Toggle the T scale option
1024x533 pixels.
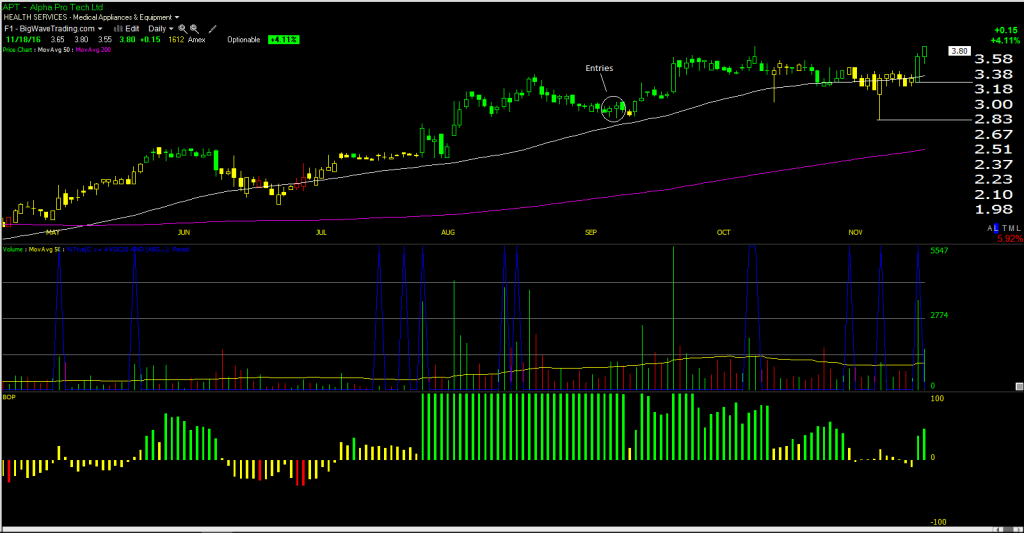point(1004,228)
